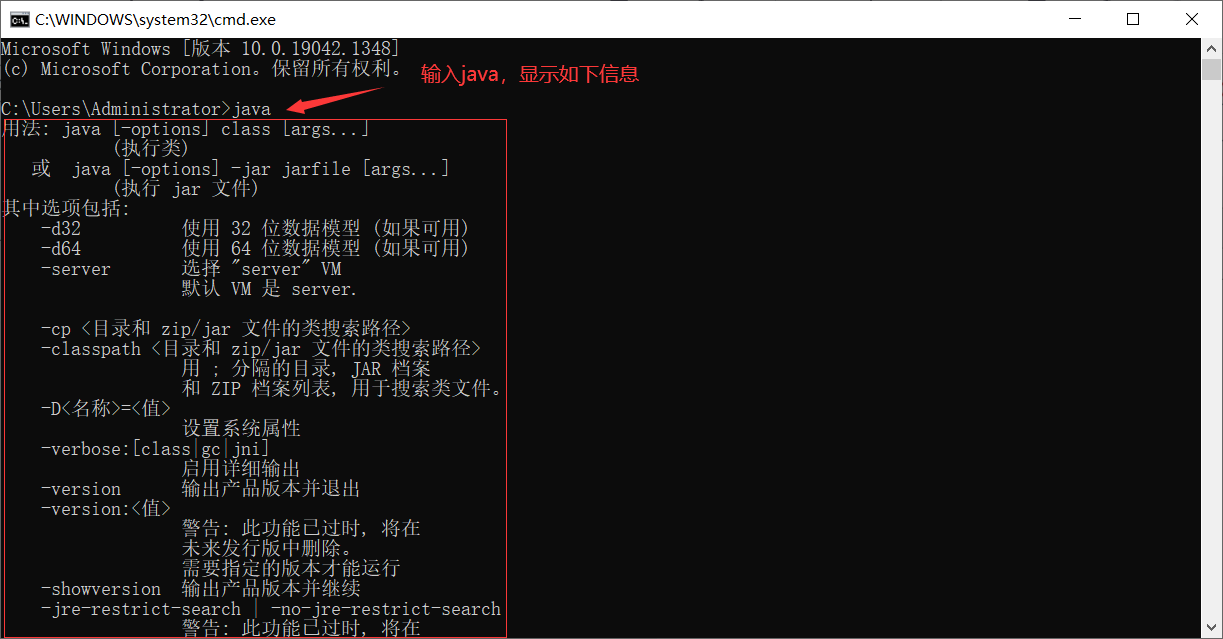This screenshot has width=1223, height=639.
Task: Click the -cp option line
Action: pyautogui.click(x=226, y=329)
